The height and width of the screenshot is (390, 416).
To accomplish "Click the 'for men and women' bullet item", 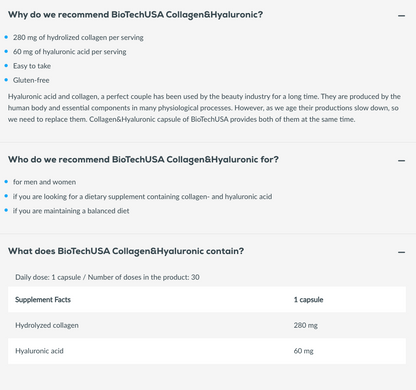I will (x=44, y=182).
